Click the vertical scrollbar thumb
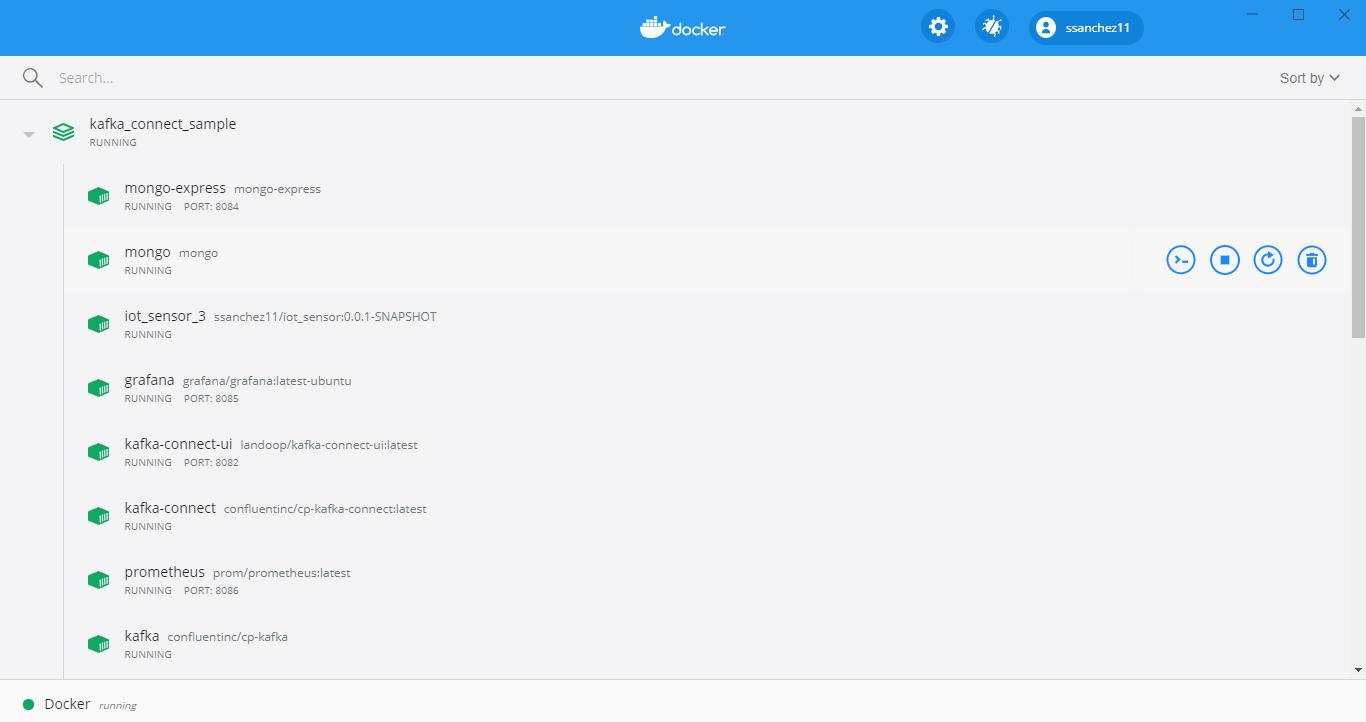1366x722 pixels. click(1358, 227)
